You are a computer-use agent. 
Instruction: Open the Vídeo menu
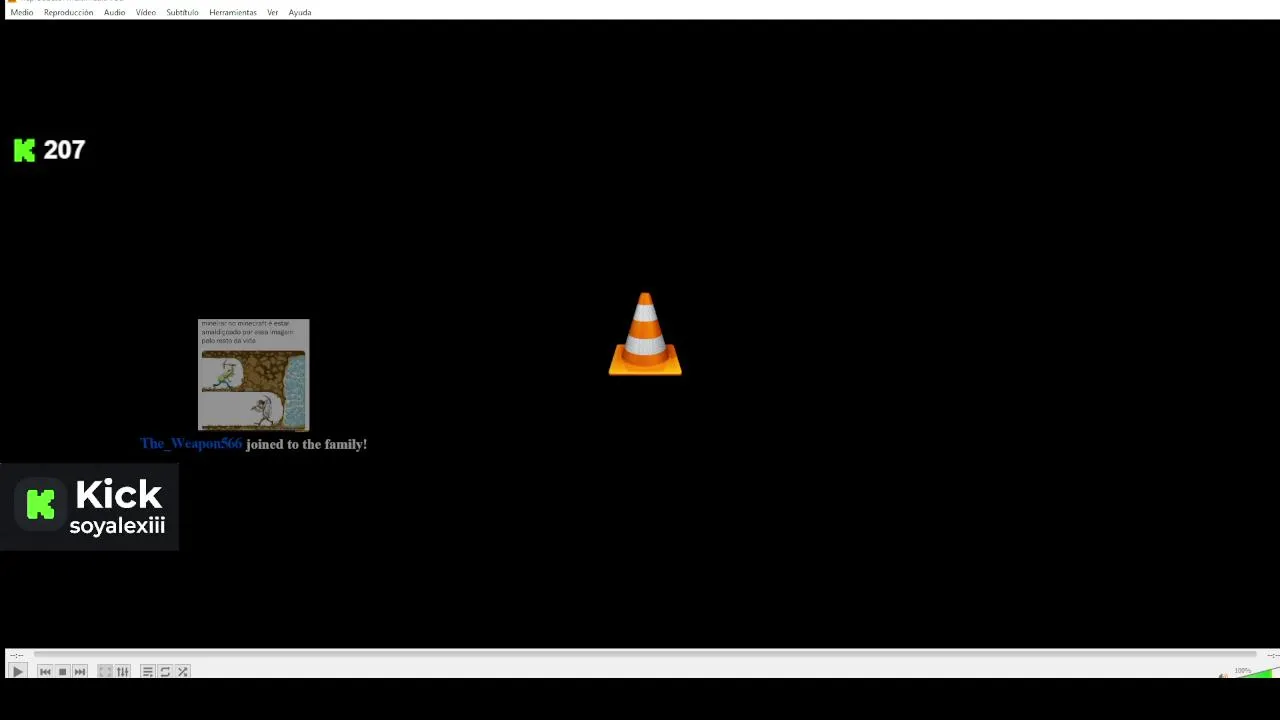(146, 12)
